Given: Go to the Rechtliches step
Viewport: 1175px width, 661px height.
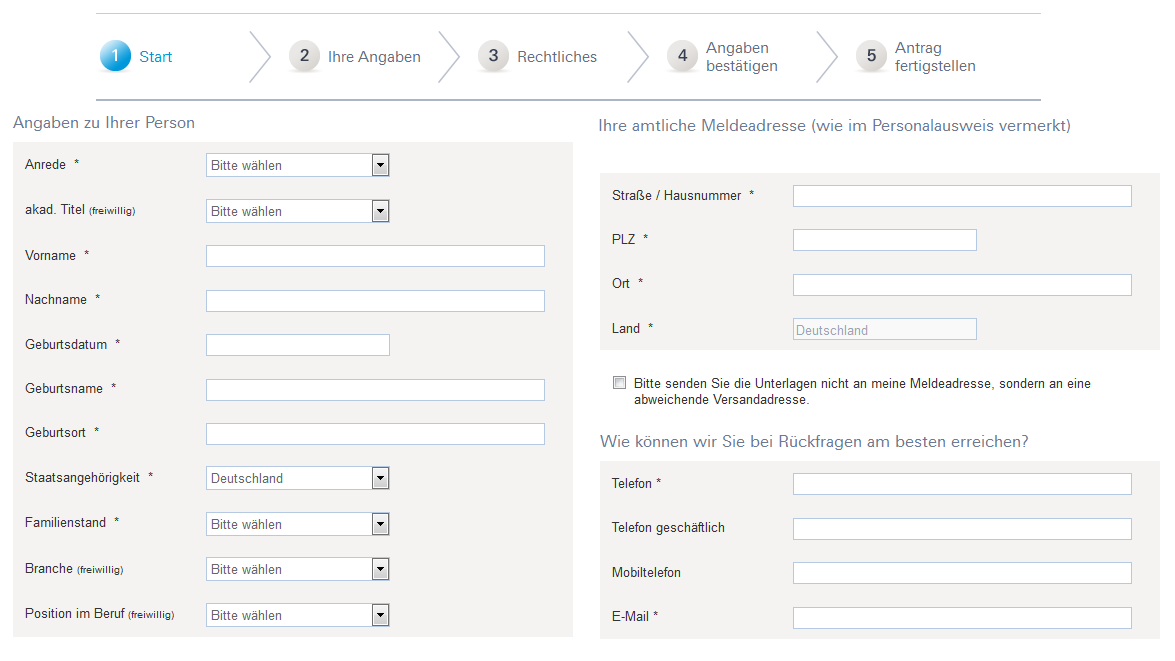Looking at the screenshot, I should click(x=557, y=57).
